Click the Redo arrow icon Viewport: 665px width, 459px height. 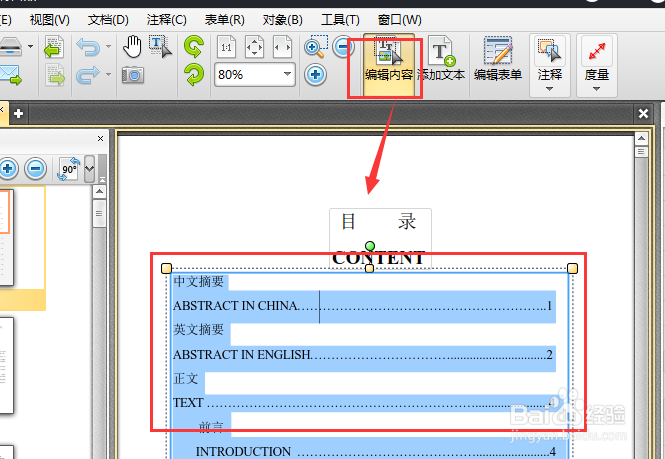click(x=88, y=75)
